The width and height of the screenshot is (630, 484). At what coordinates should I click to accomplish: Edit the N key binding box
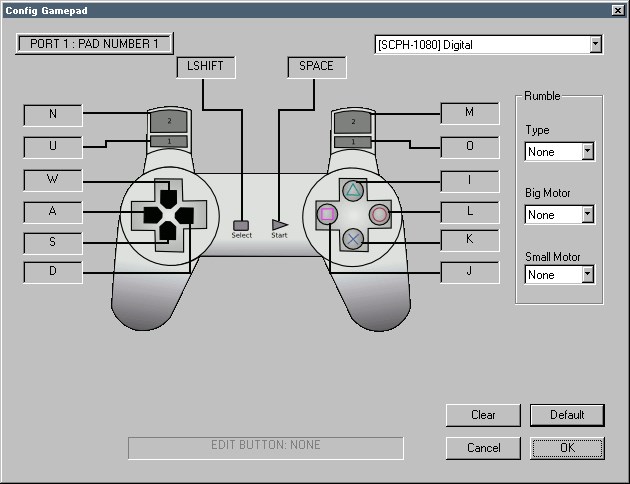(x=53, y=115)
